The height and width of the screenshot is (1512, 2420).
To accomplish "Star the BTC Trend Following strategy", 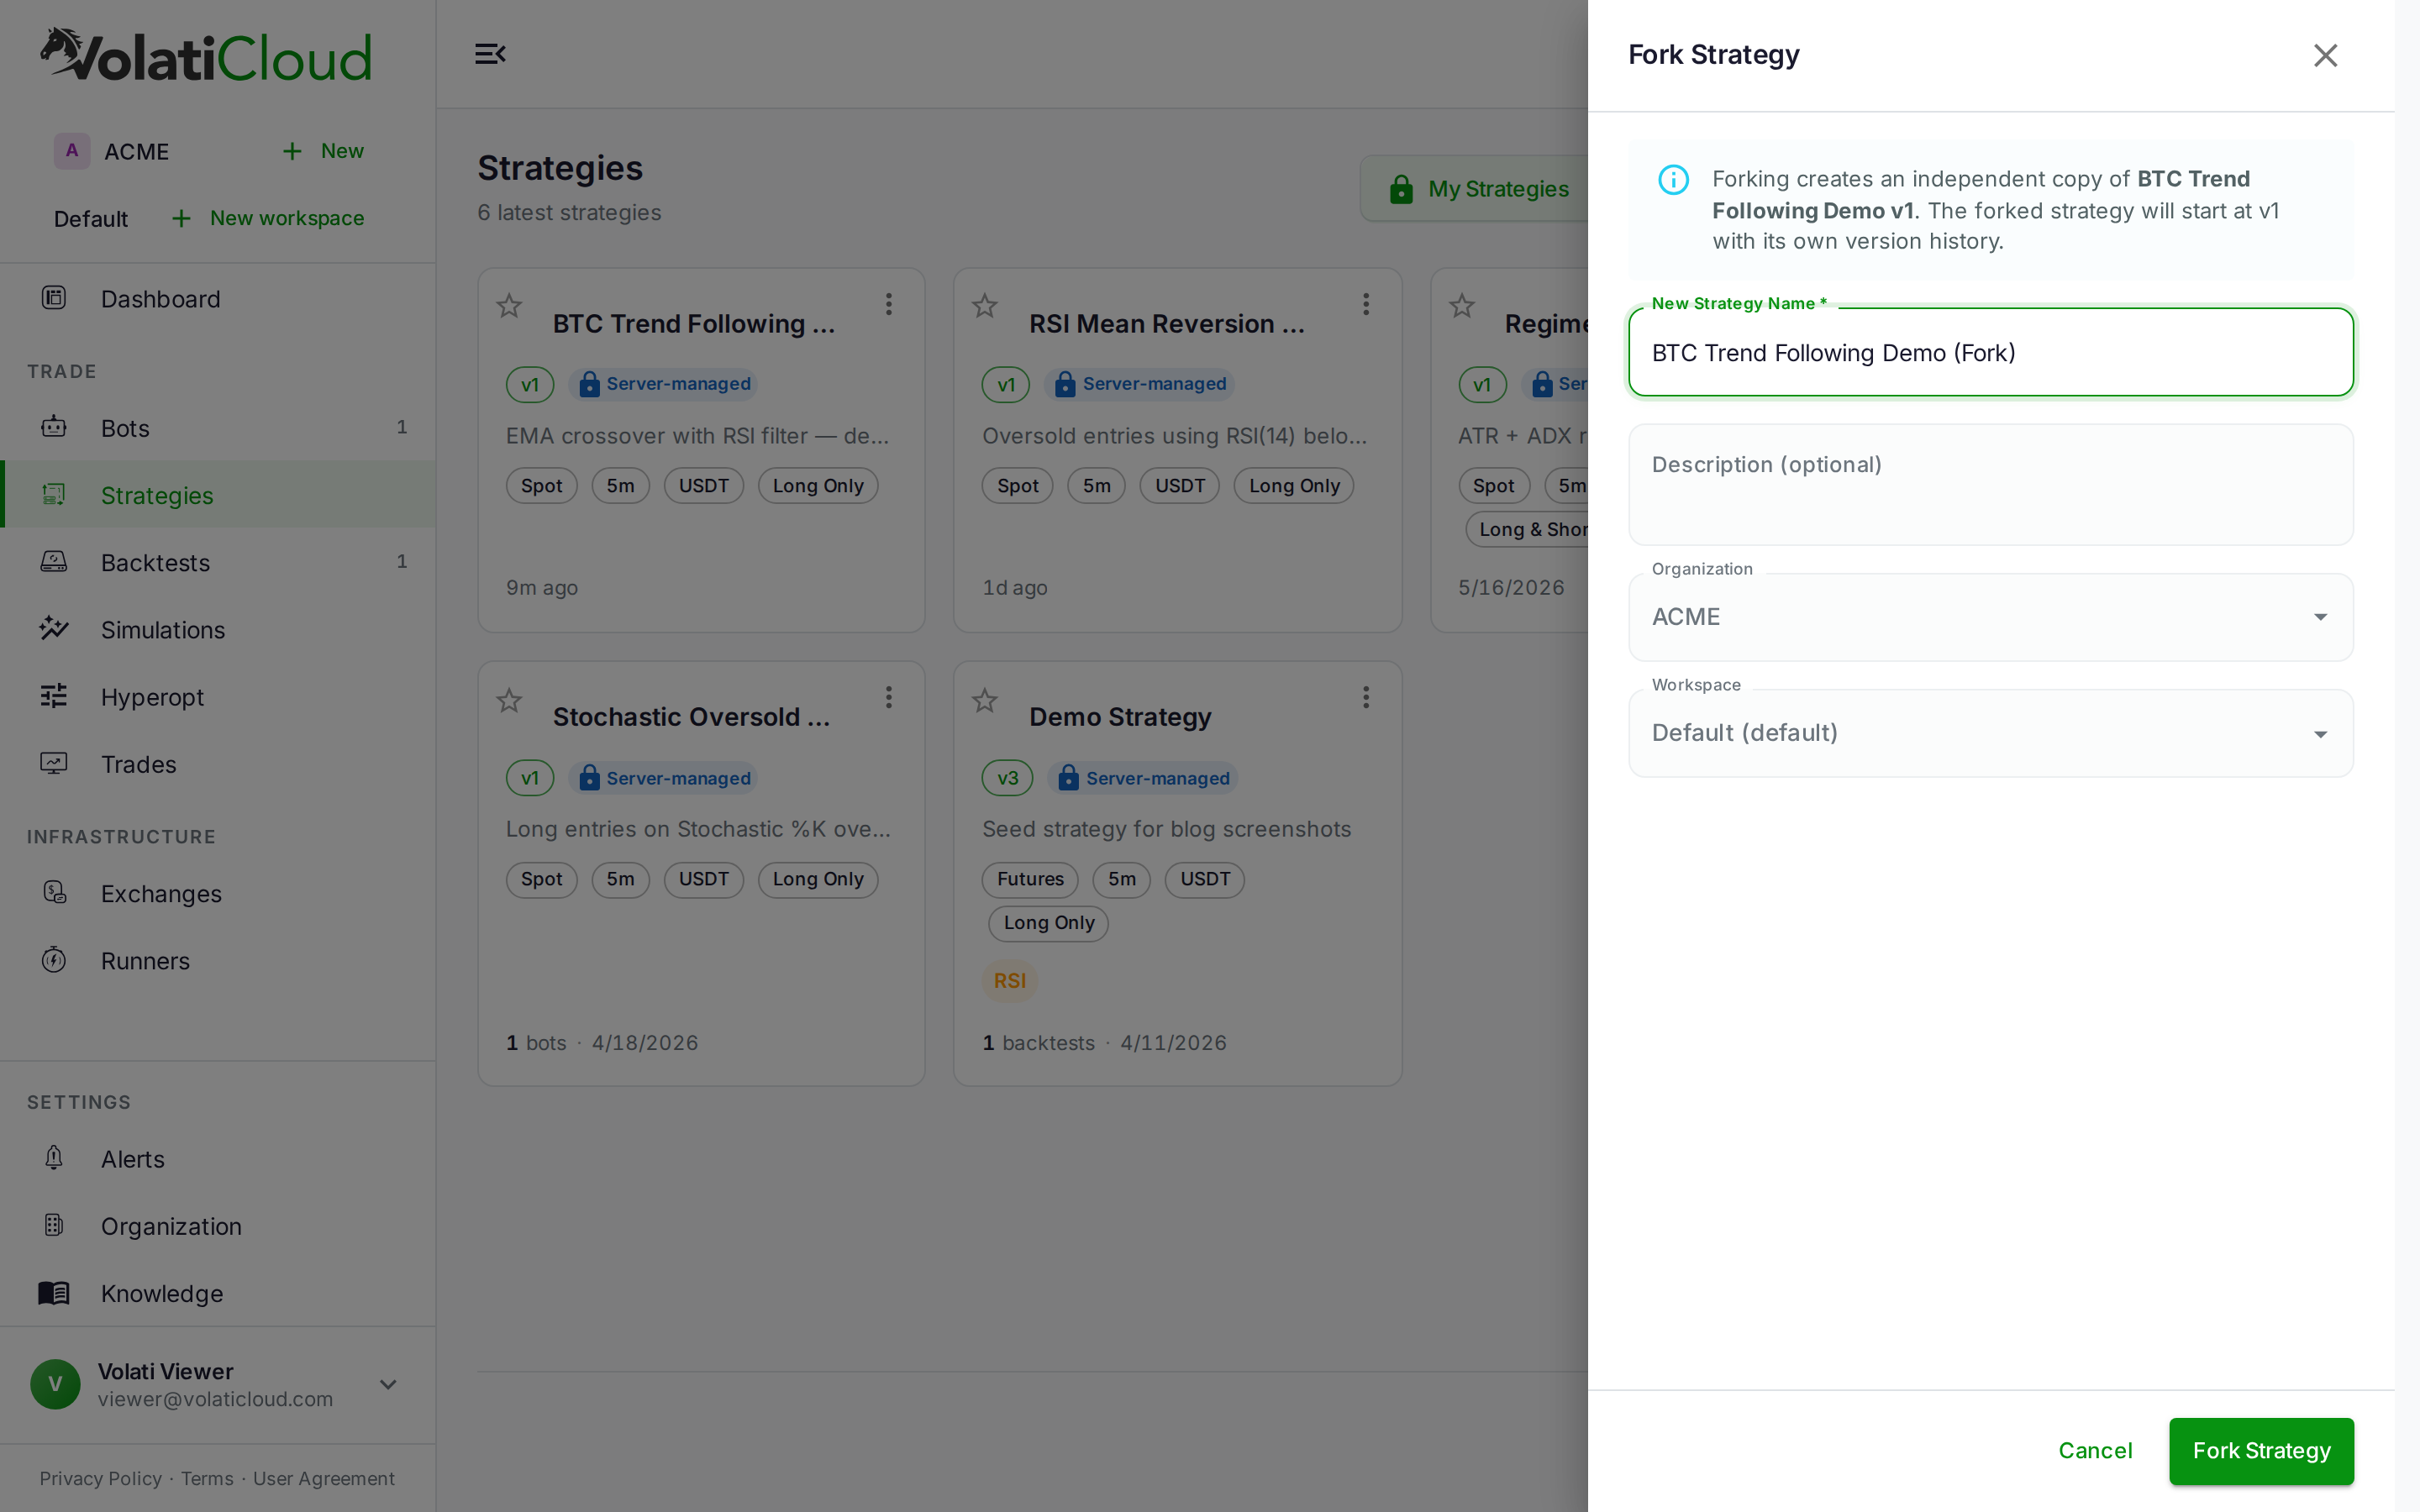I will click(x=509, y=305).
